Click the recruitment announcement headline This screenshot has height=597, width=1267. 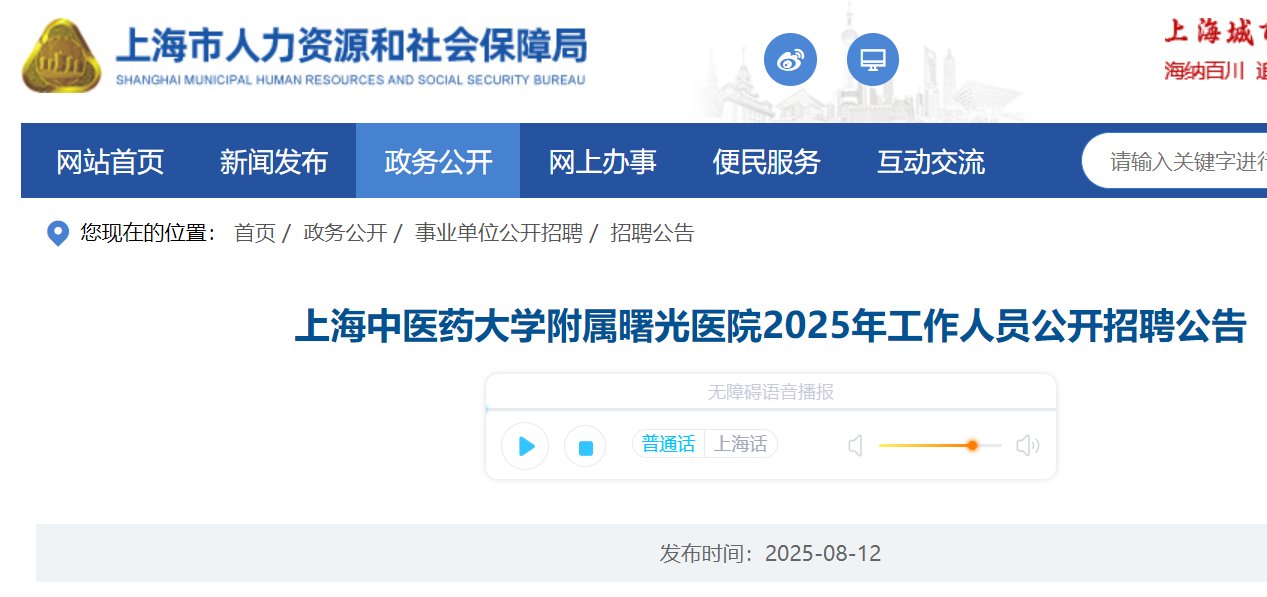770,327
